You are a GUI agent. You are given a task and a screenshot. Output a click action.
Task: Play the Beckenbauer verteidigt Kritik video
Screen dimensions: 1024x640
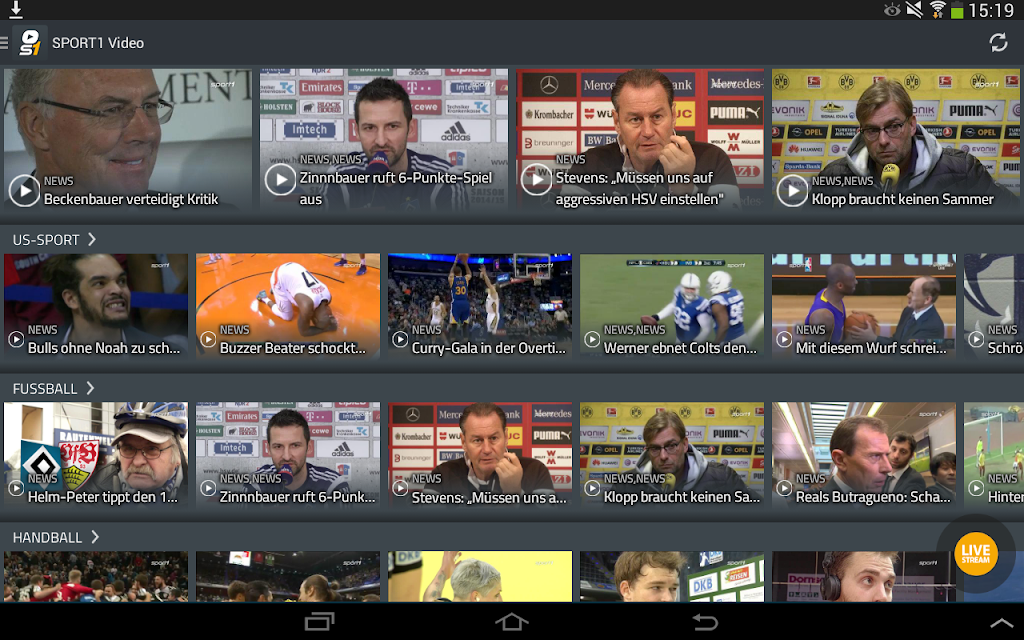[25, 191]
